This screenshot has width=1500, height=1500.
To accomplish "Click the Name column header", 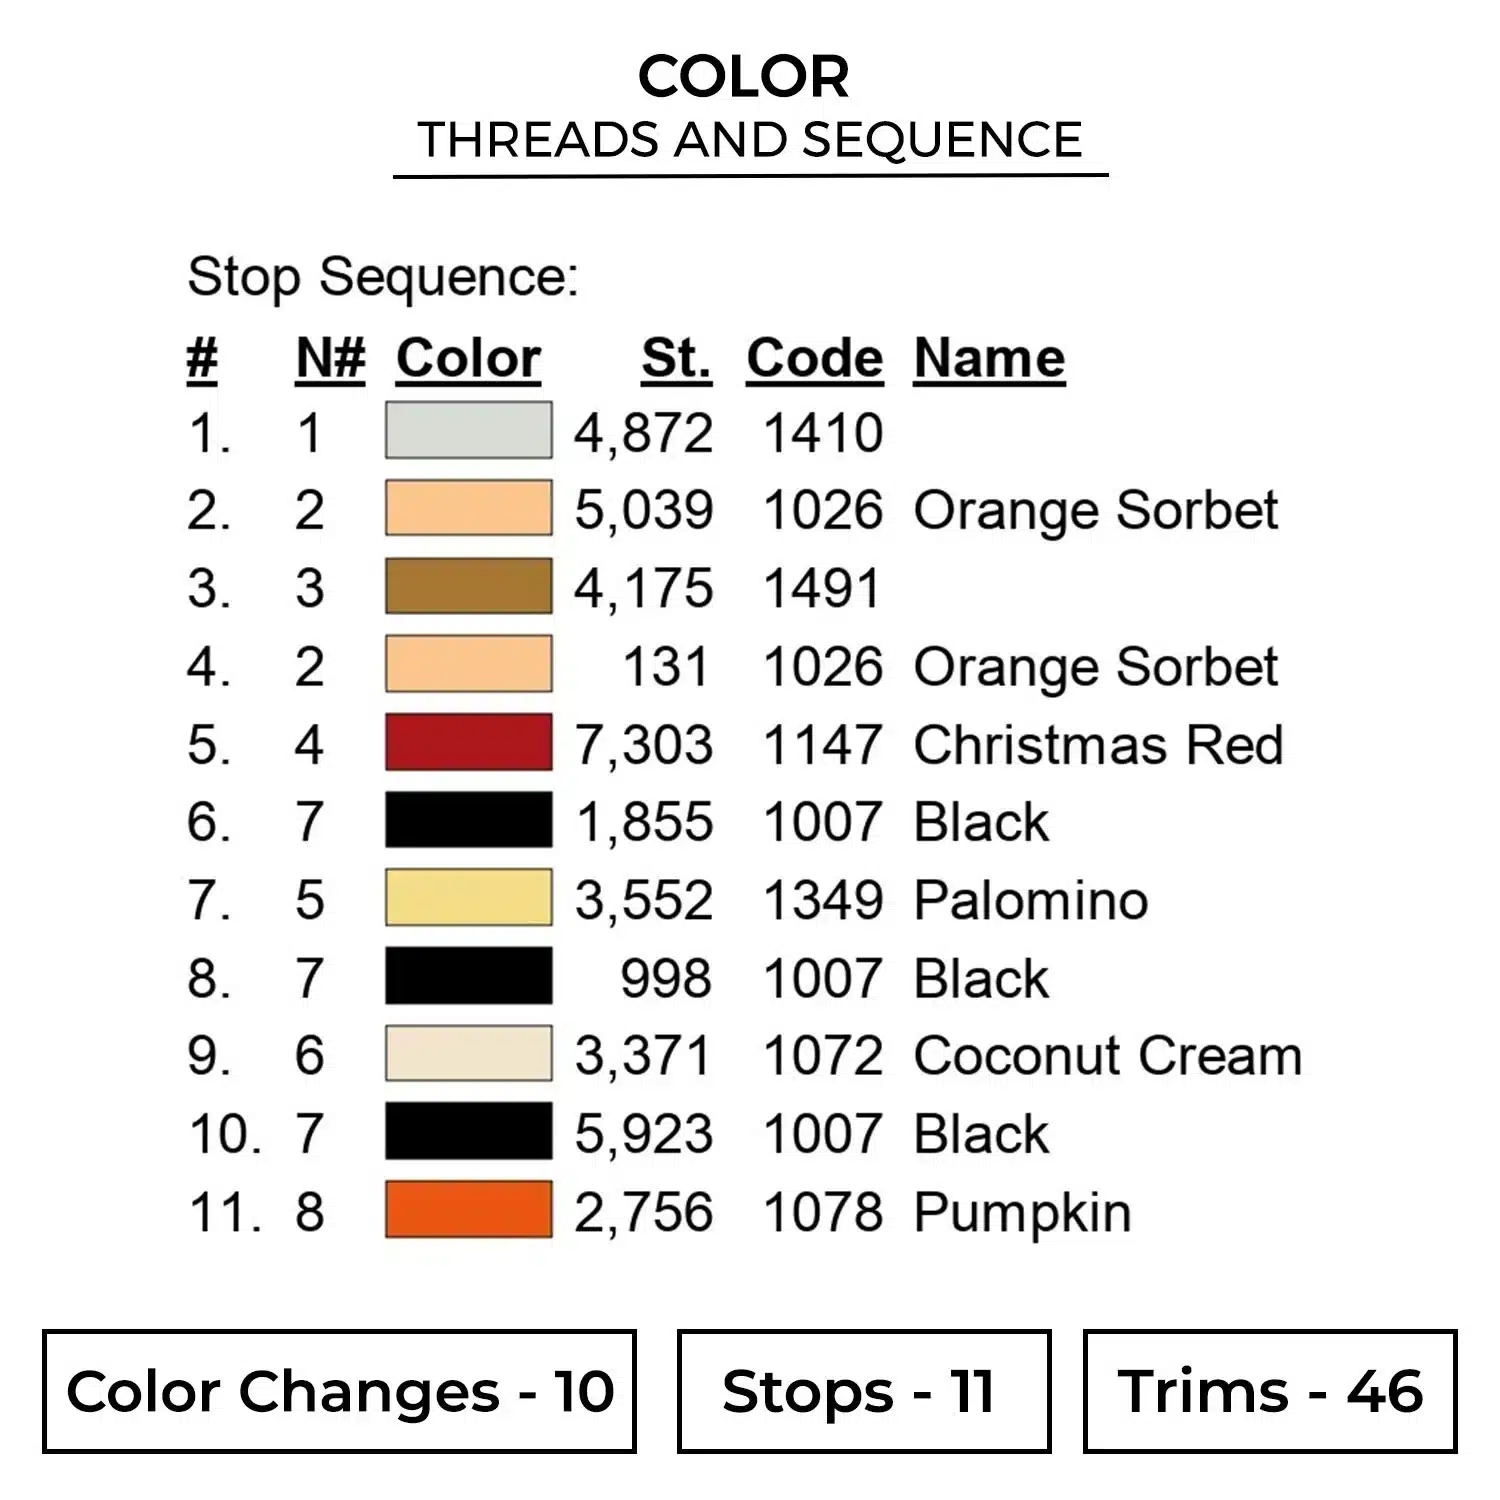I will click(989, 358).
